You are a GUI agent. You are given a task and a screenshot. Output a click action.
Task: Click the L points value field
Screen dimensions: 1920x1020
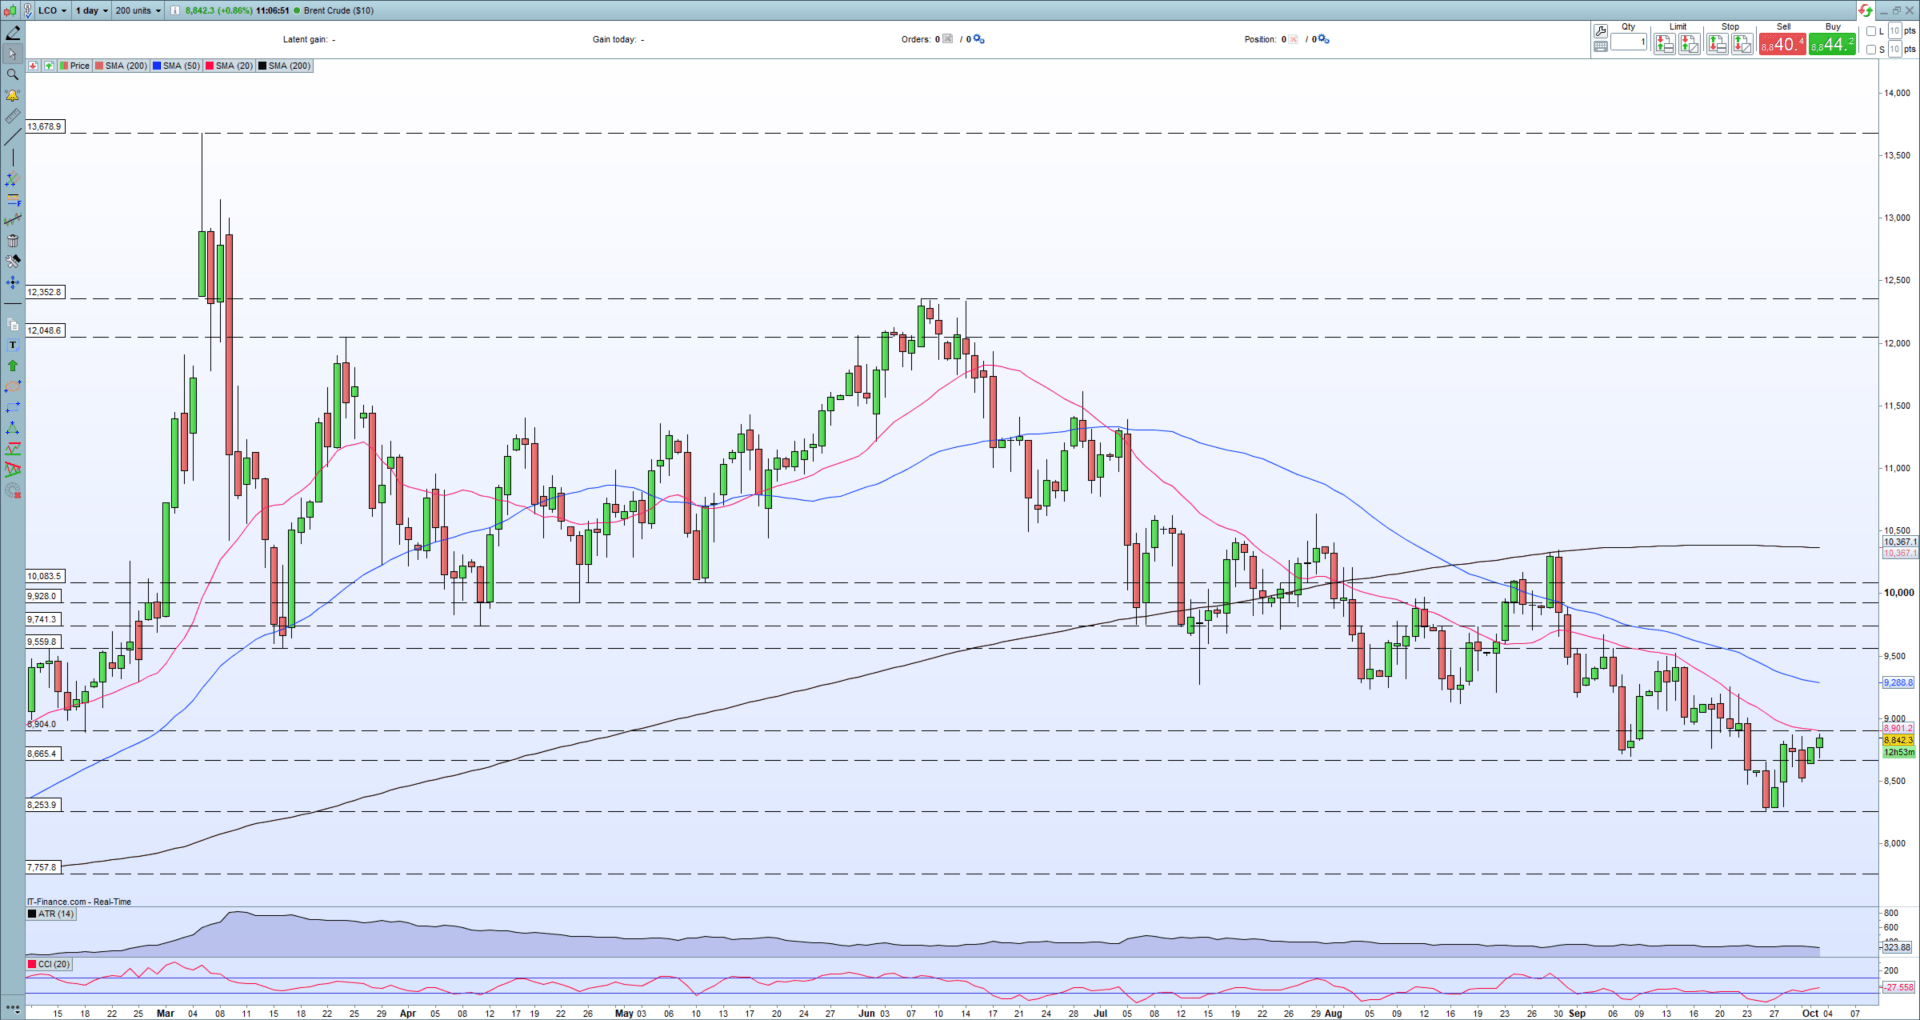[x=1895, y=31]
